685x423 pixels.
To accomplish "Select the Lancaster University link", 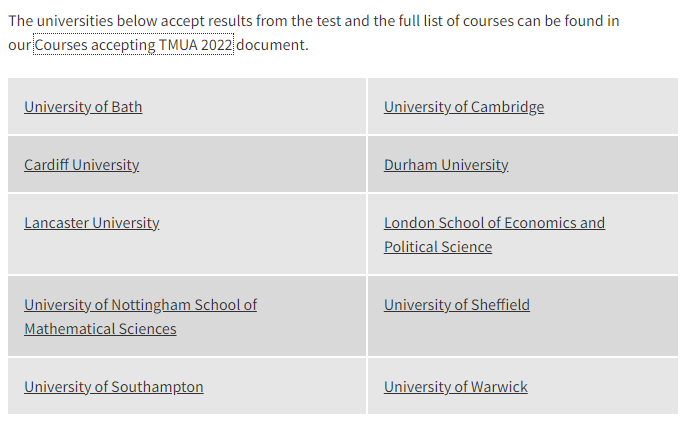I will [x=92, y=223].
